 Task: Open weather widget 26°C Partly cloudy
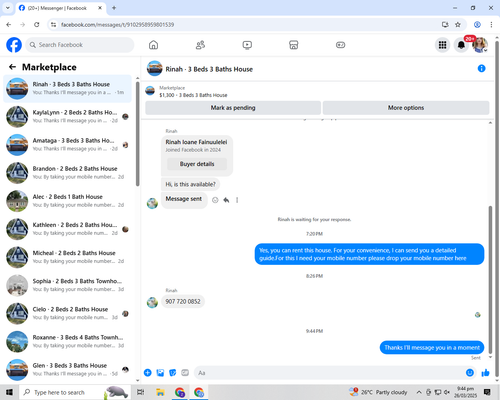[378, 392]
